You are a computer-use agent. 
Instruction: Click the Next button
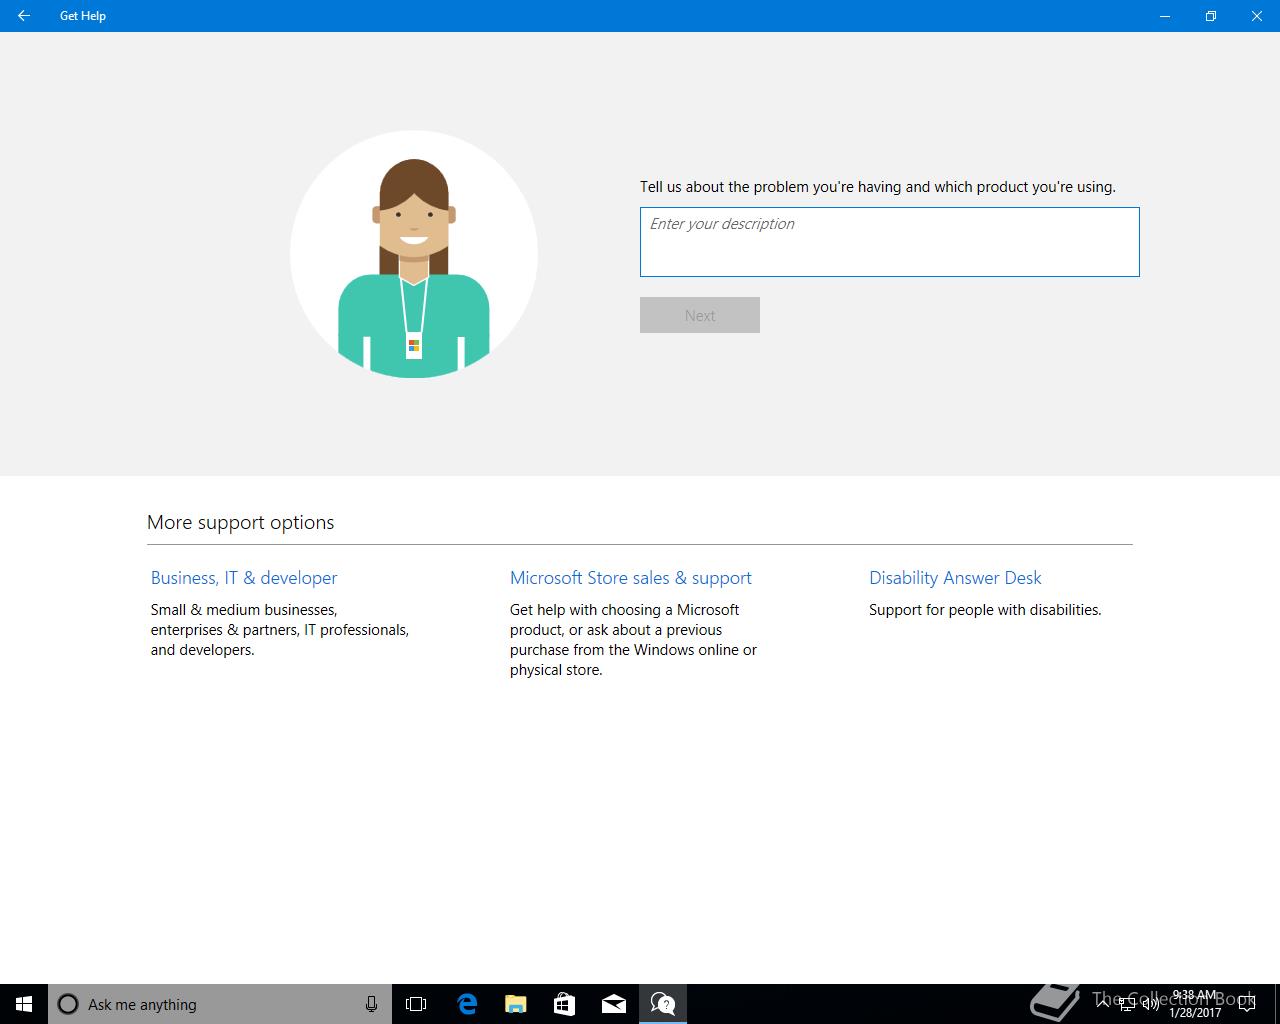click(x=700, y=315)
